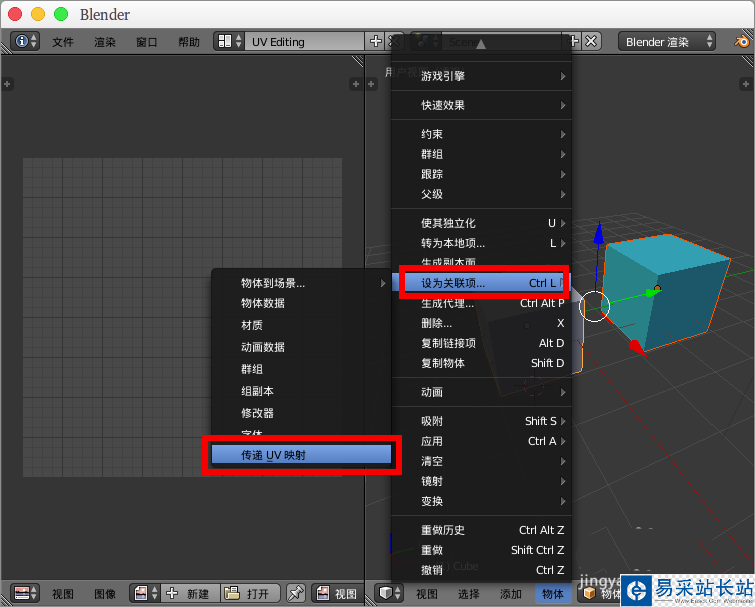Delete the current scene with X

coord(591,41)
